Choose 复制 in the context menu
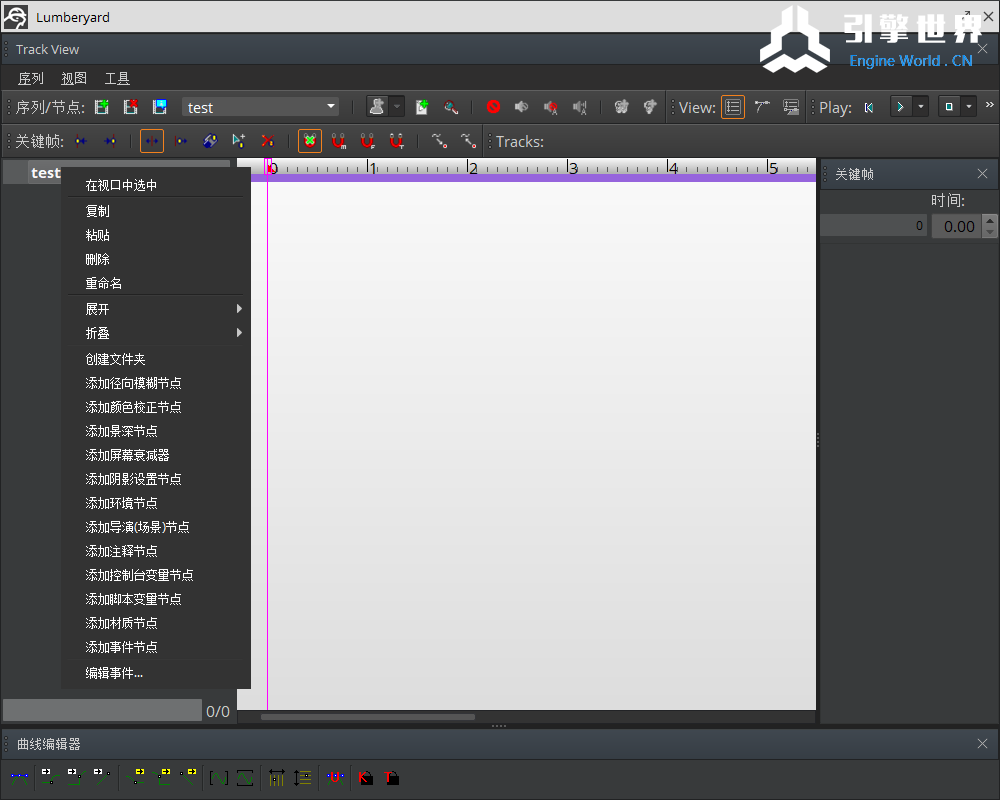The width and height of the screenshot is (1000, 800). (x=156, y=211)
